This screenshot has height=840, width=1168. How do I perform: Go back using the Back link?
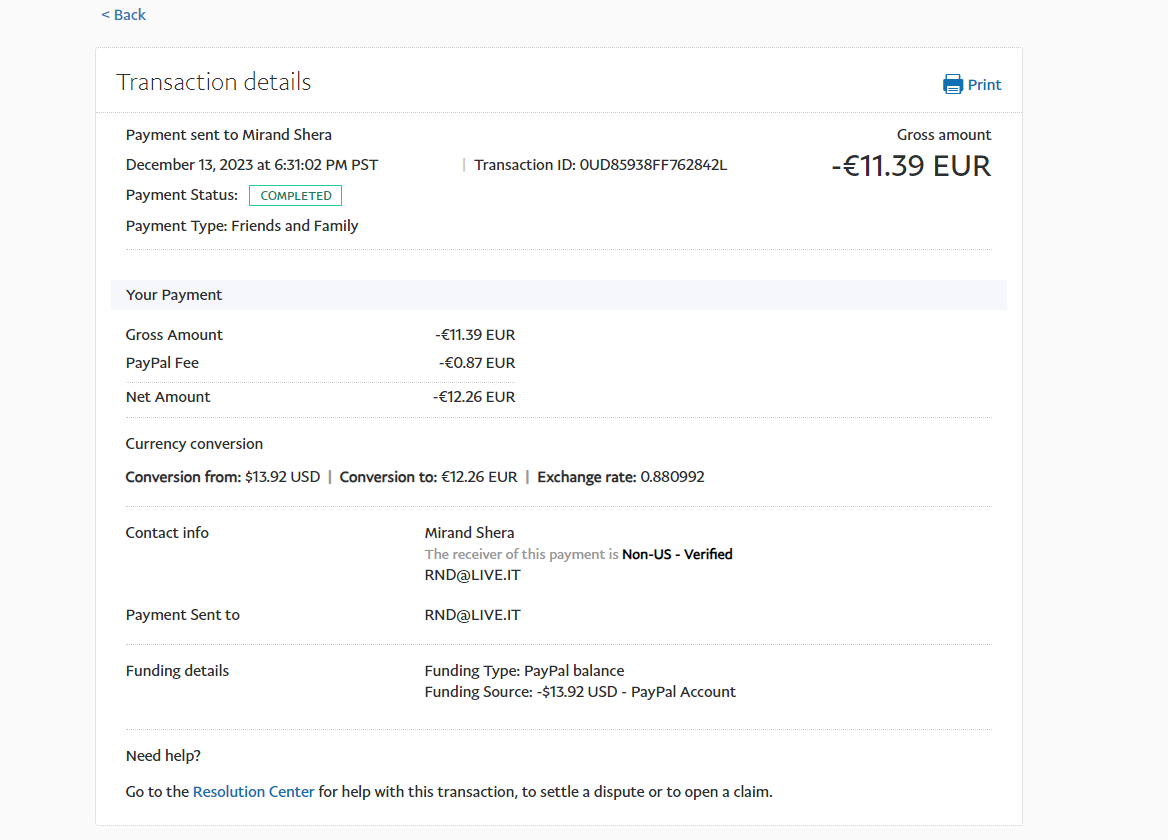pyautogui.click(x=124, y=15)
